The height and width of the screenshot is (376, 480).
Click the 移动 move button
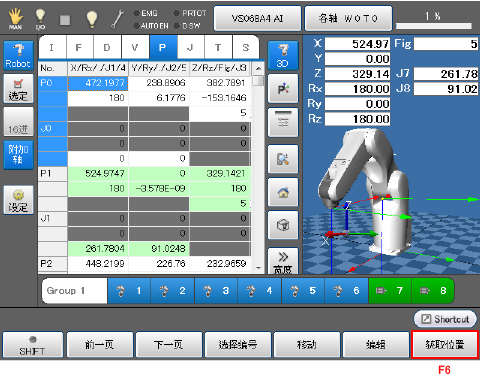[307, 345]
